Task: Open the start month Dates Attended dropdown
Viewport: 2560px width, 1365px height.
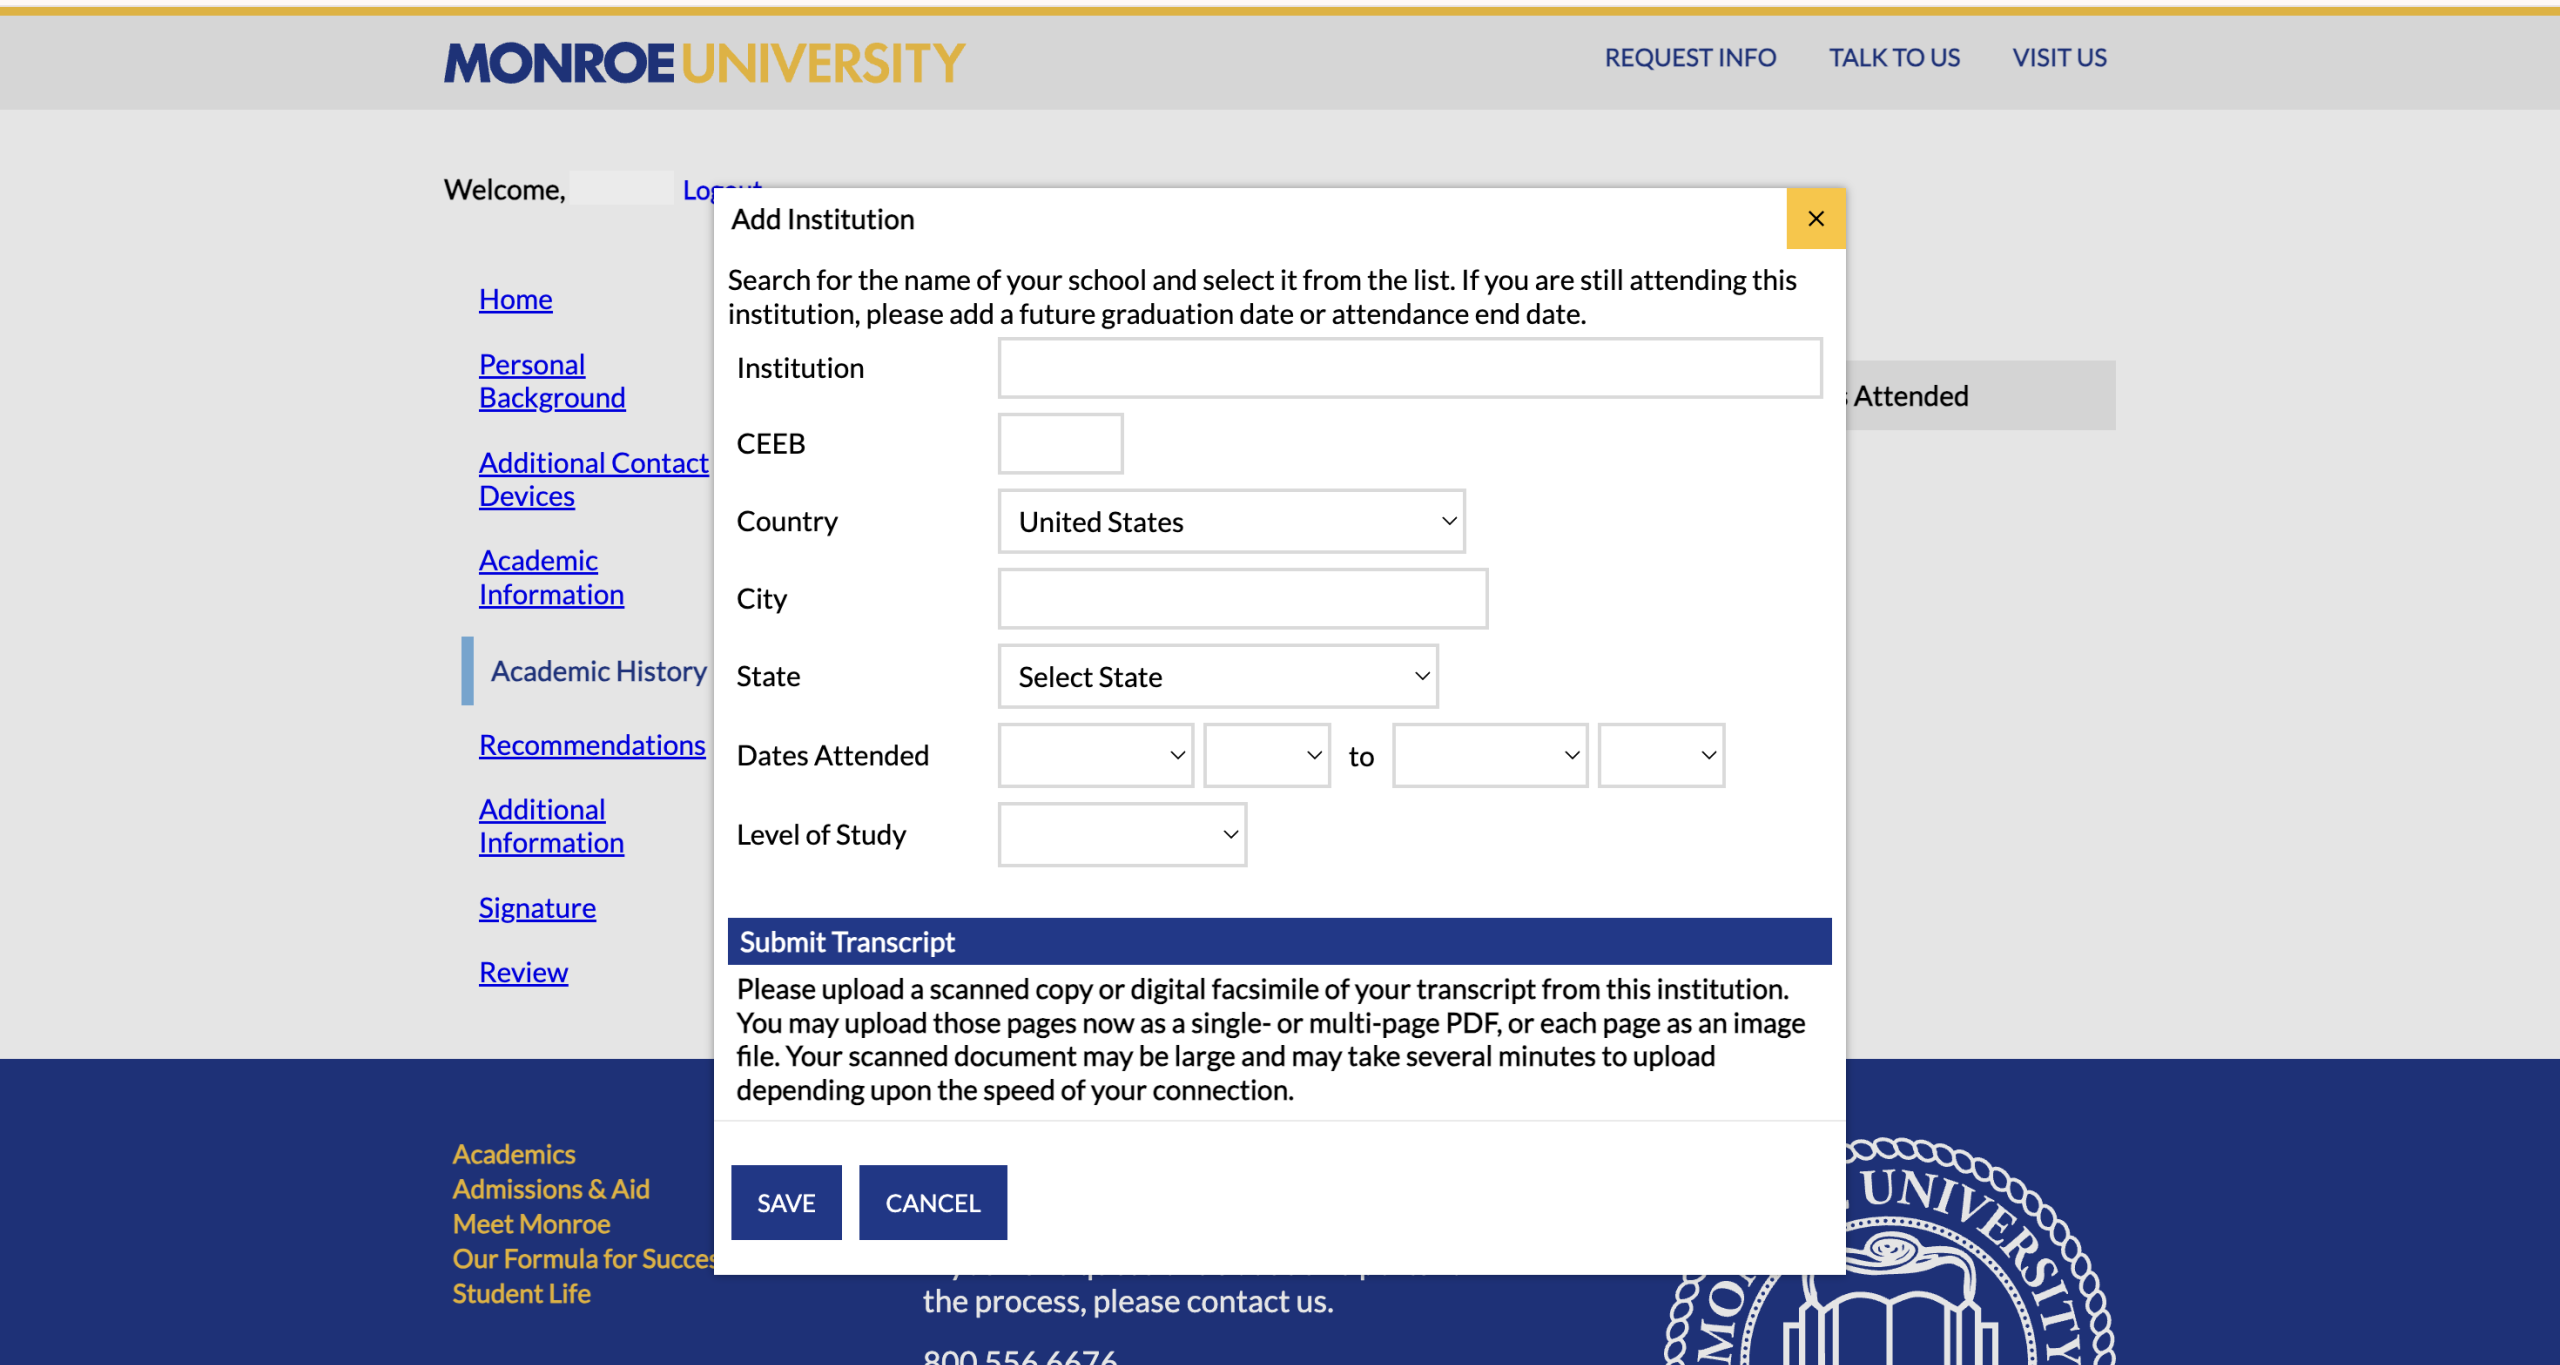Action: point(1095,755)
